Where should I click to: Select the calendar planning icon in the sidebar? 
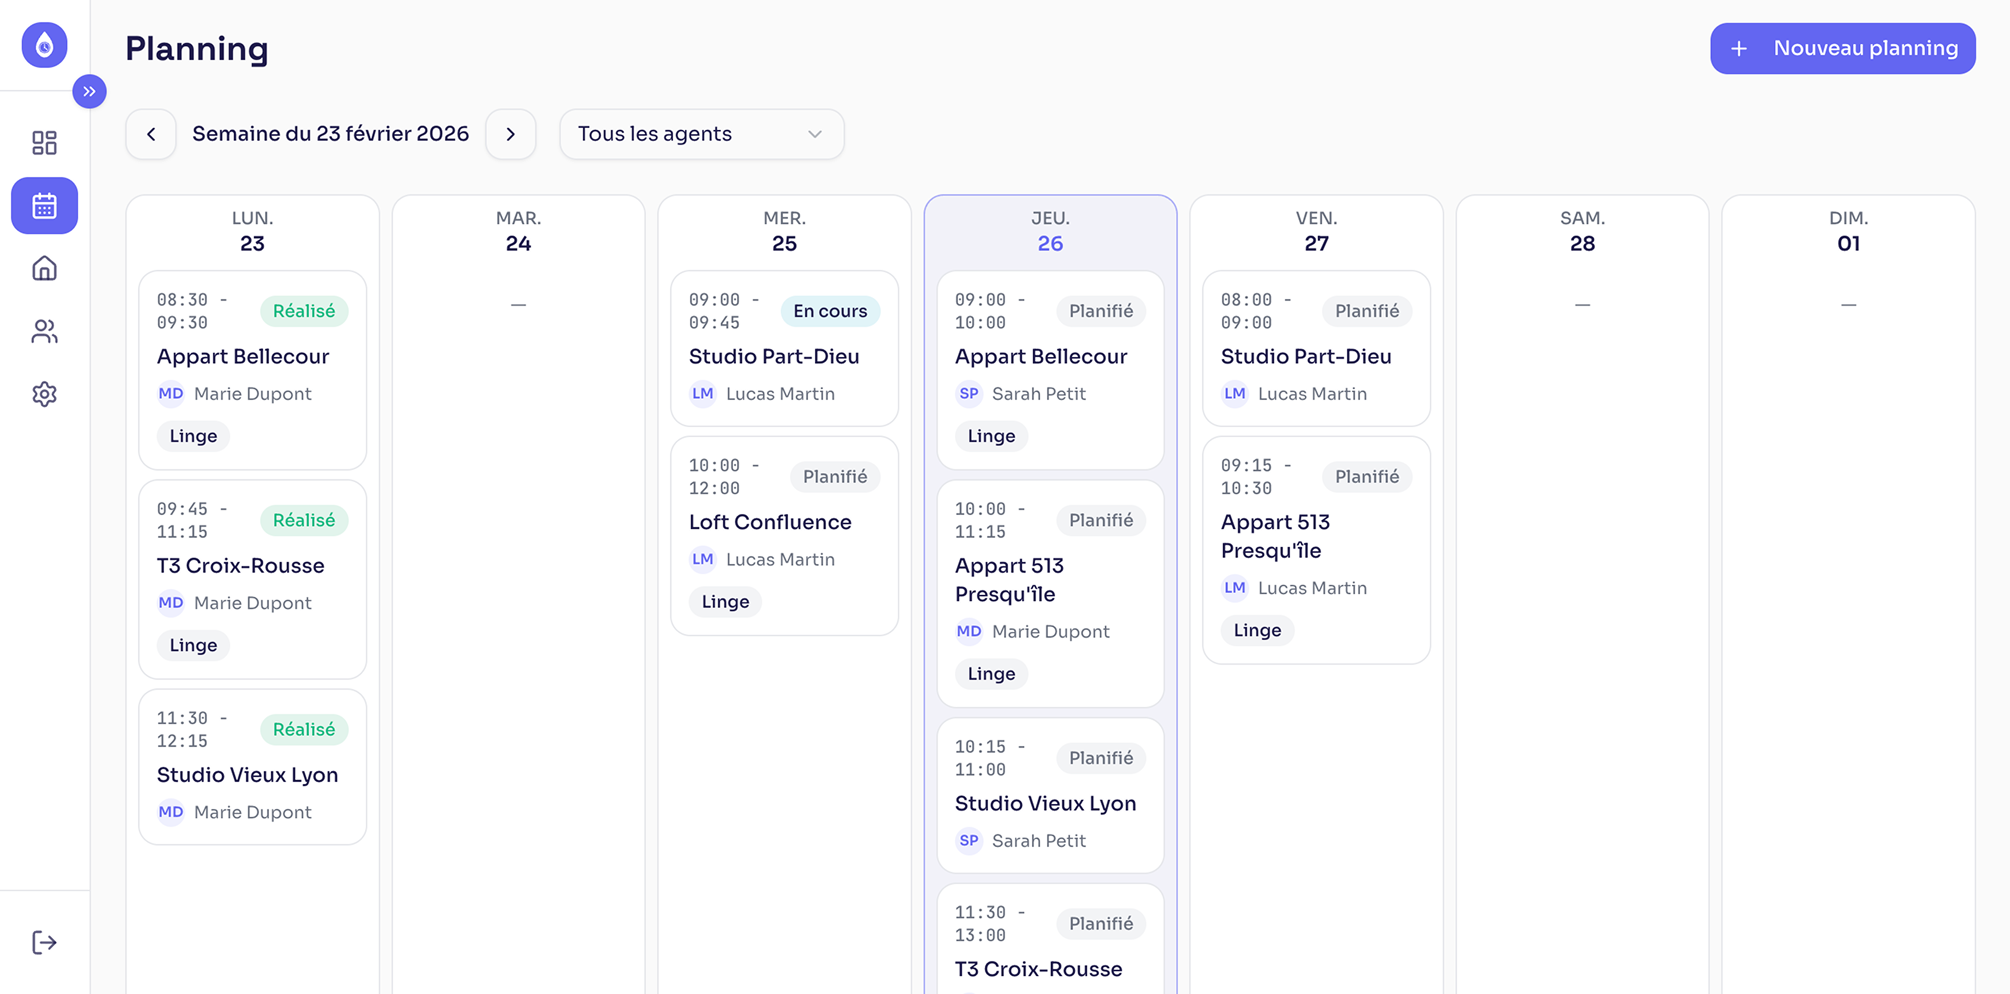44,206
